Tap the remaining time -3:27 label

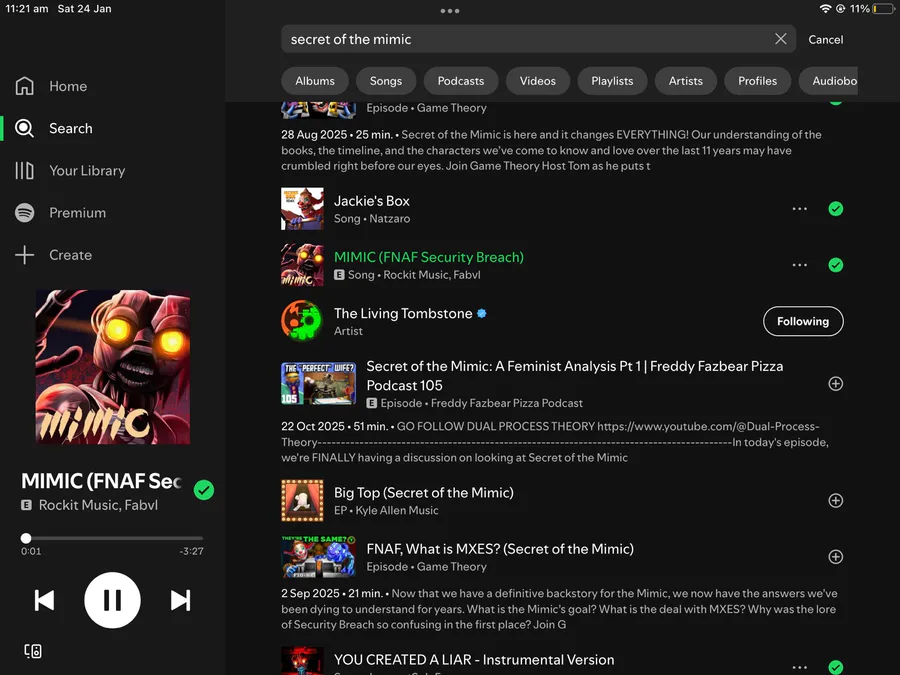[x=191, y=551]
